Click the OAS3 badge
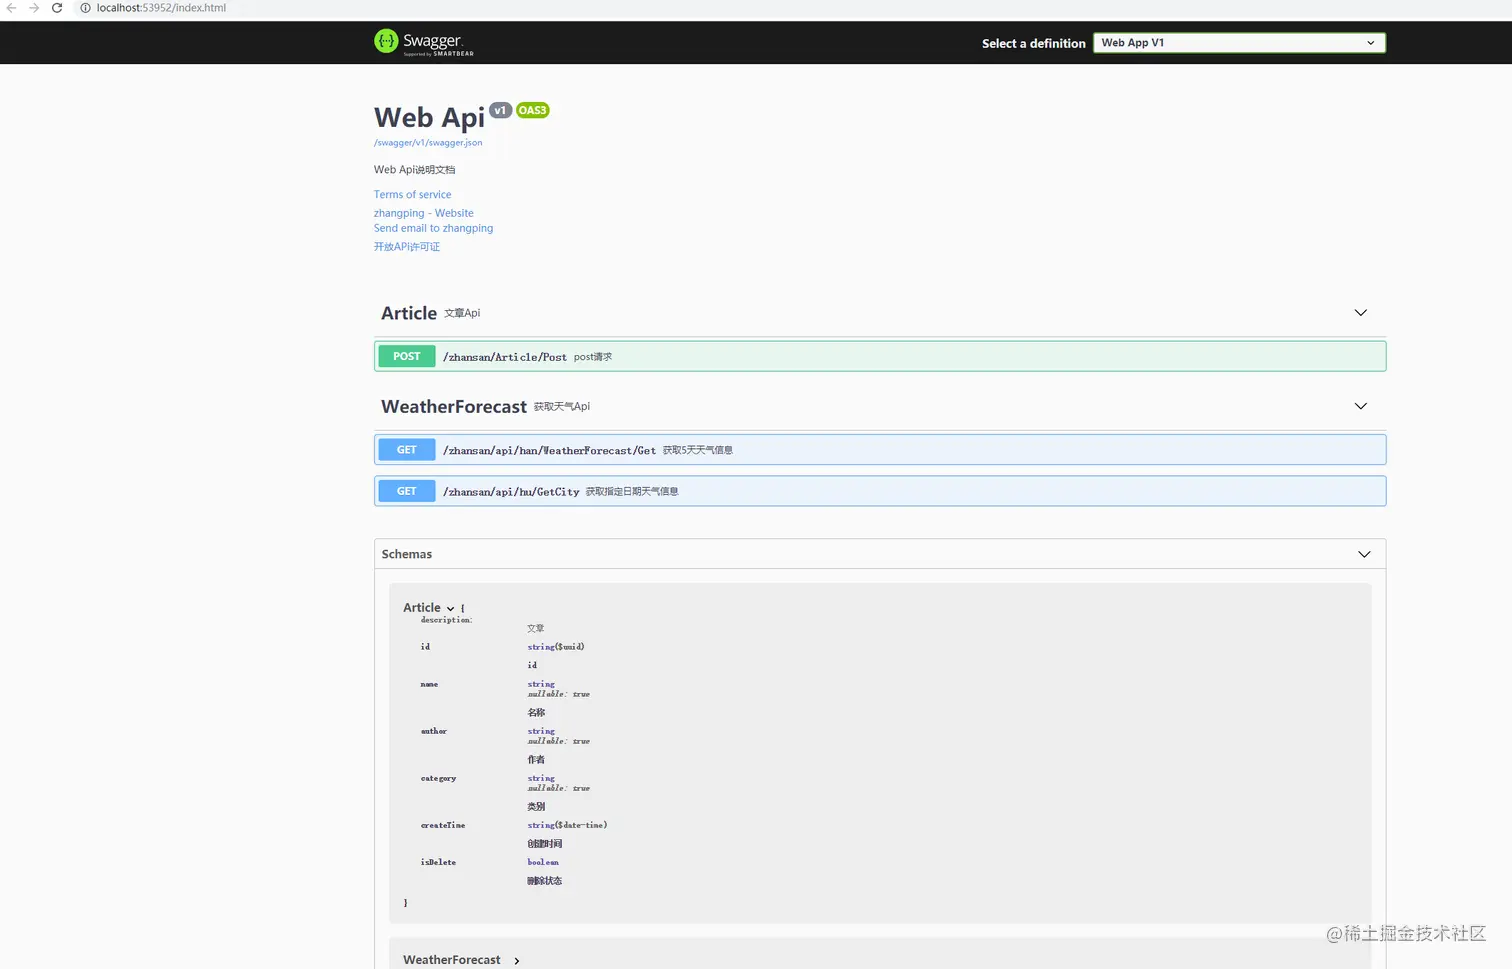 pos(533,110)
